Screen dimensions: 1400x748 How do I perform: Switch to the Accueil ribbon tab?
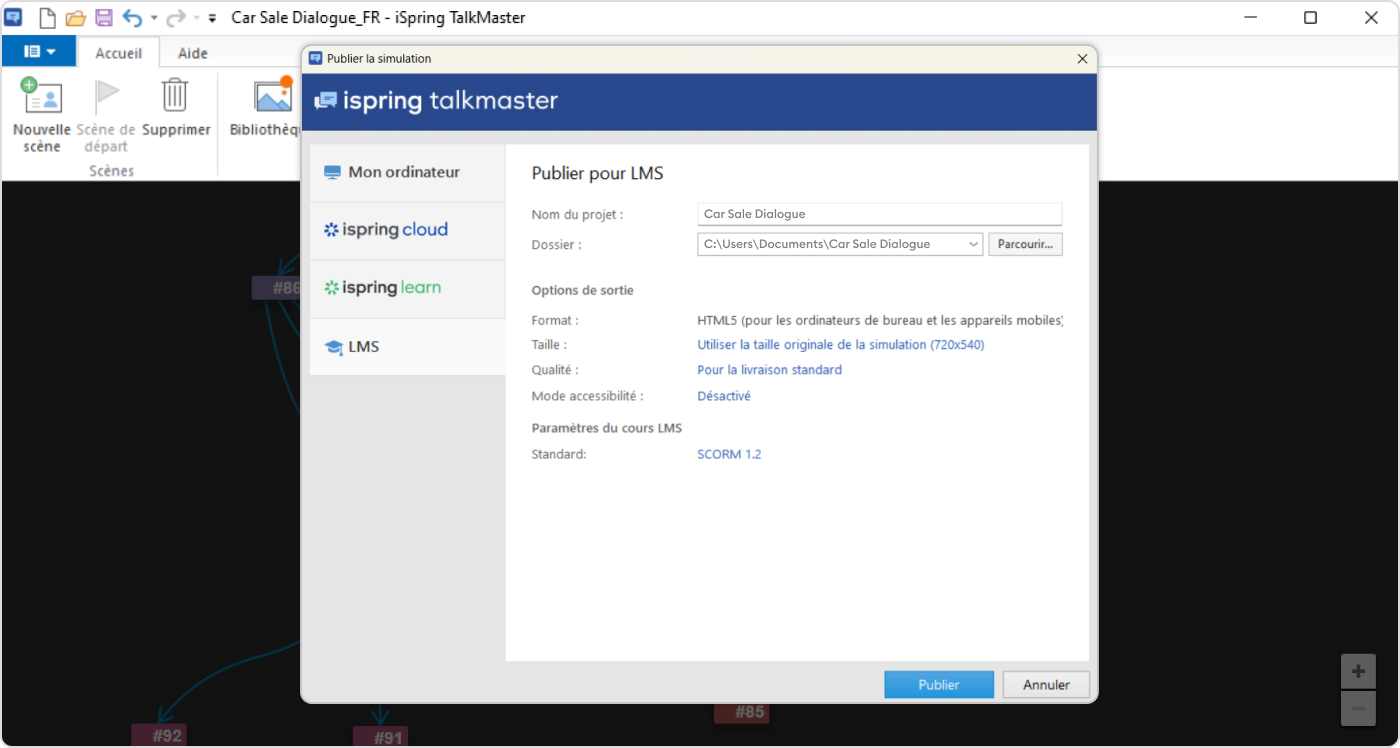coord(119,53)
